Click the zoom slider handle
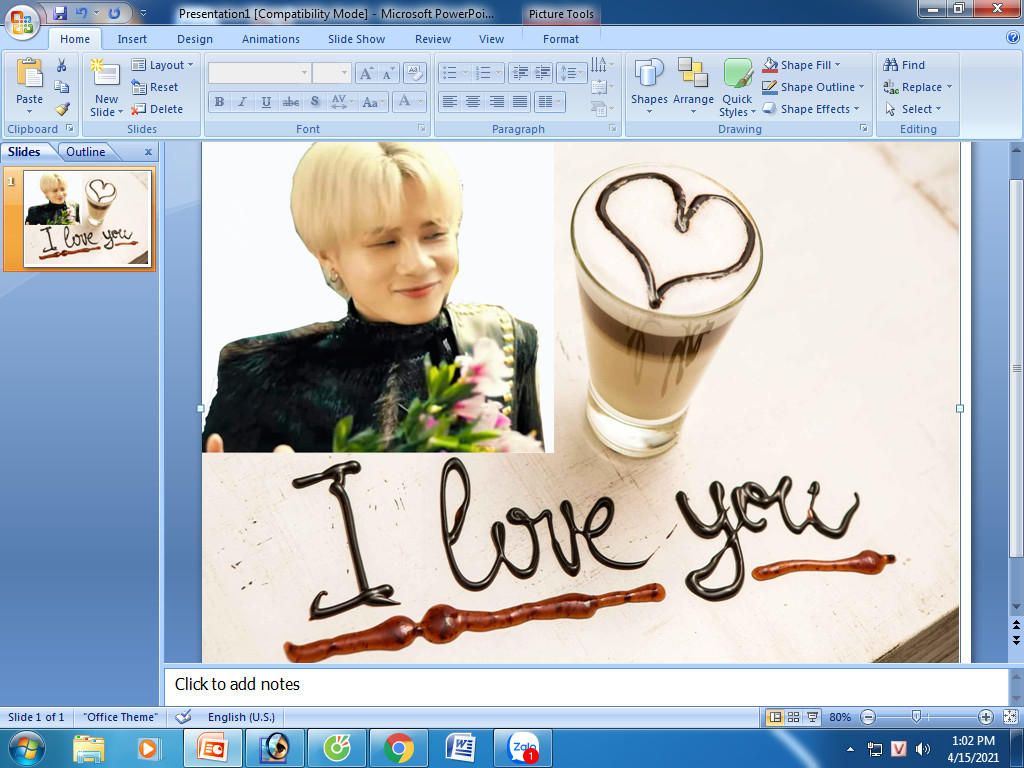The width and height of the screenshot is (1024, 768). (916, 717)
